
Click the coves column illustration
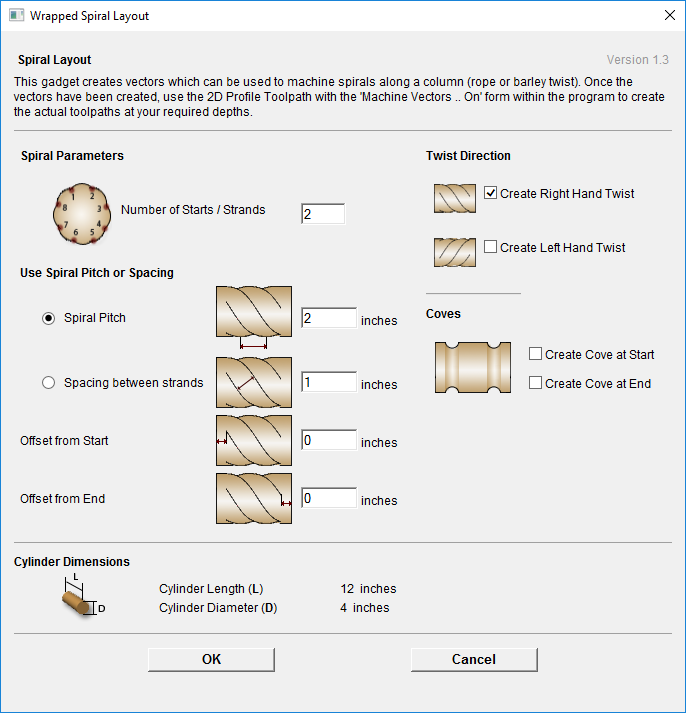click(x=473, y=367)
